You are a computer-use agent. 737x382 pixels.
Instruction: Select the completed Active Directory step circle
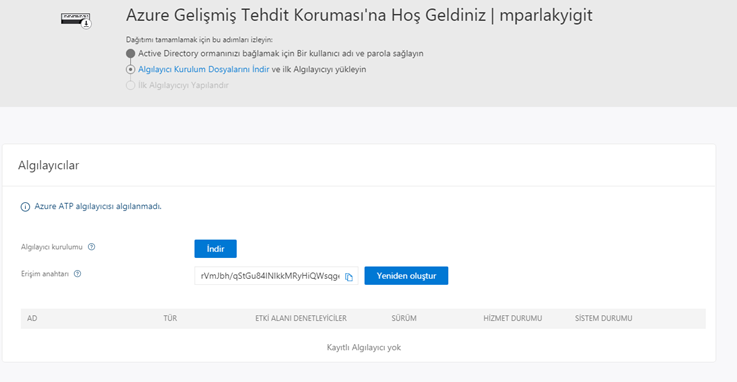pyautogui.click(x=131, y=54)
